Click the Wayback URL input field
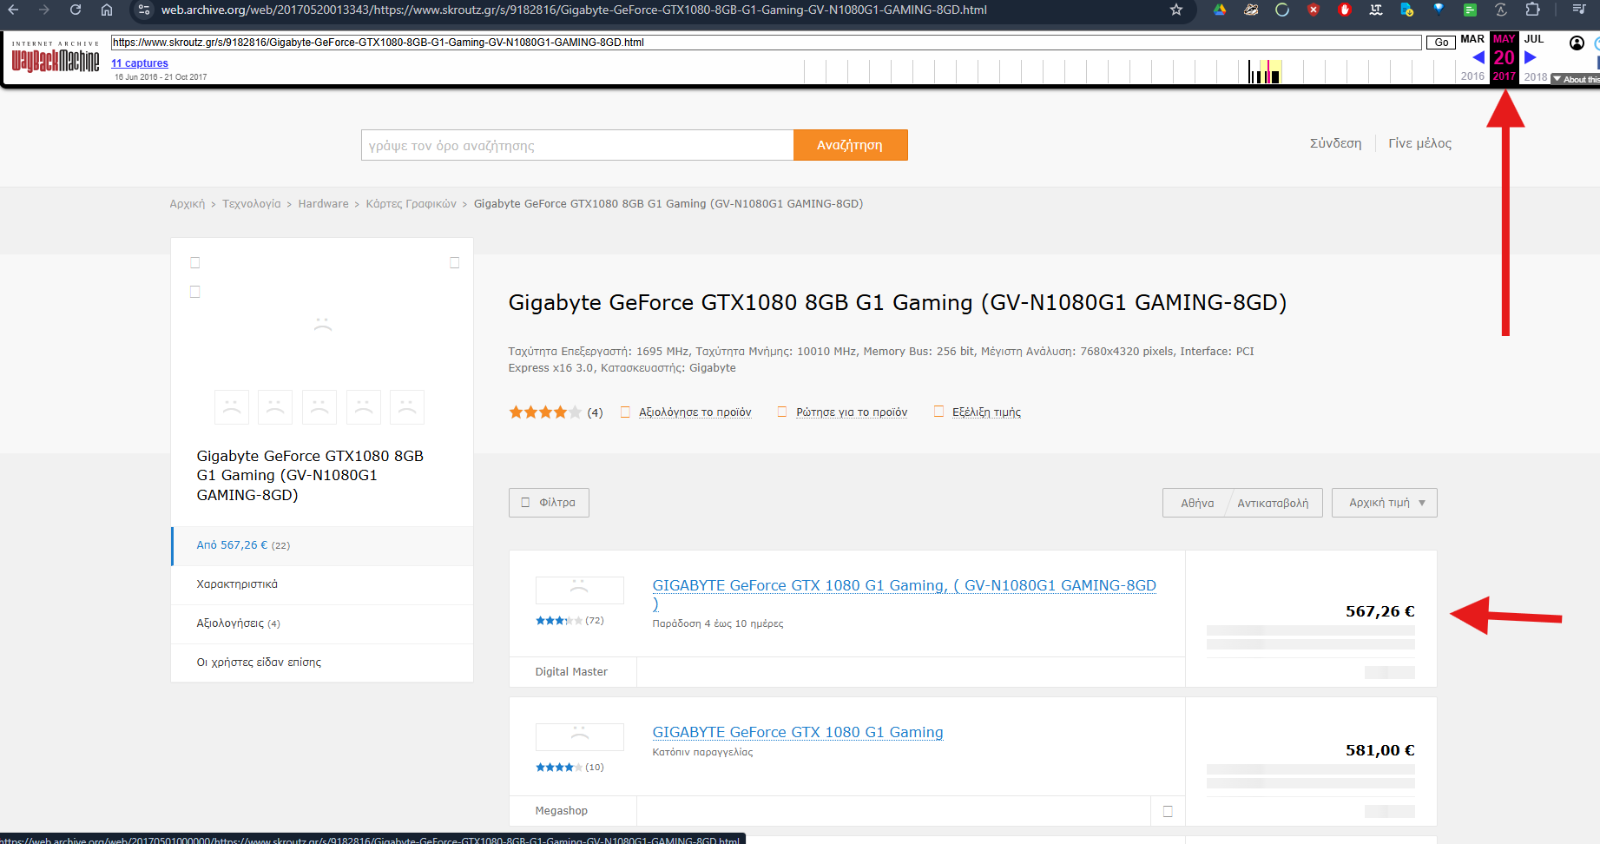 [x=766, y=42]
